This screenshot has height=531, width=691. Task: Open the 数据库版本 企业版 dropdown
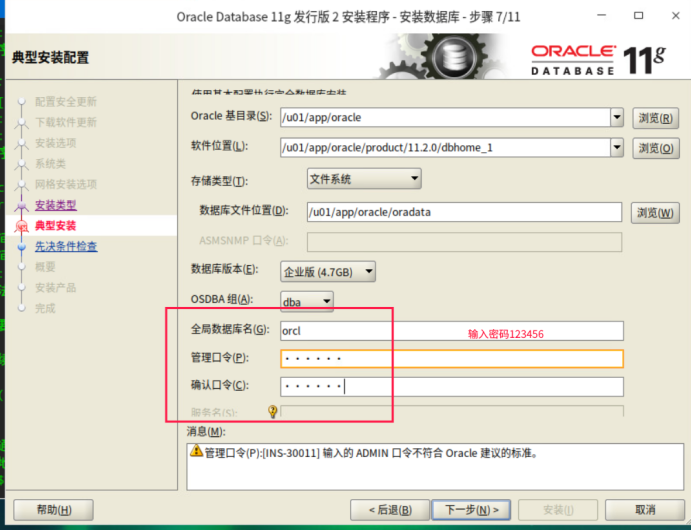pos(328,271)
